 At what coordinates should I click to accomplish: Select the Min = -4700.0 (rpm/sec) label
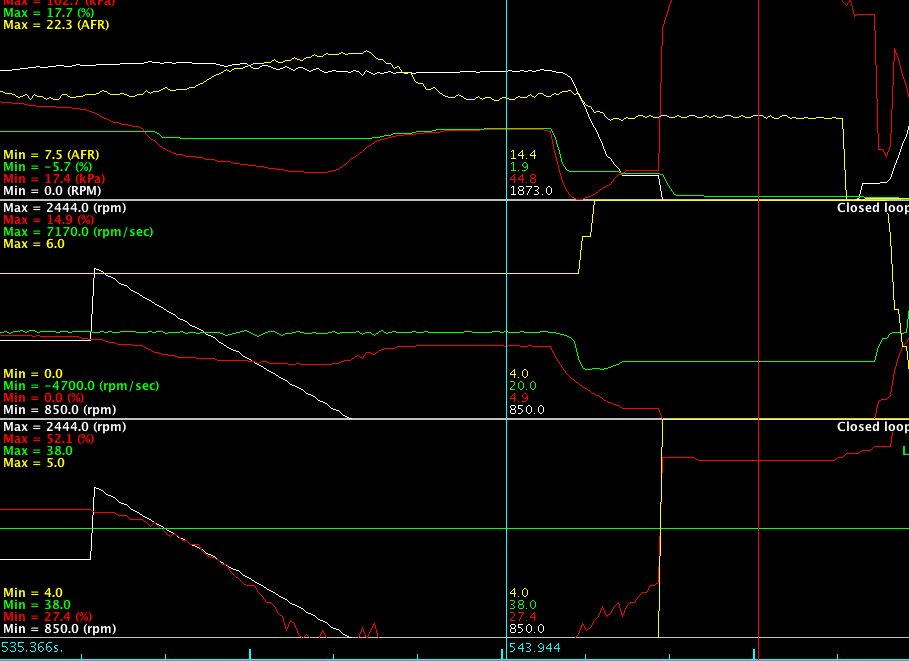tap(81, 385)
